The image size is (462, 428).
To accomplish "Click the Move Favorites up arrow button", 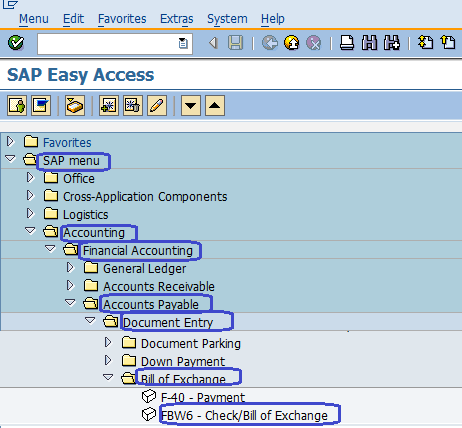I will click(215, 106).
